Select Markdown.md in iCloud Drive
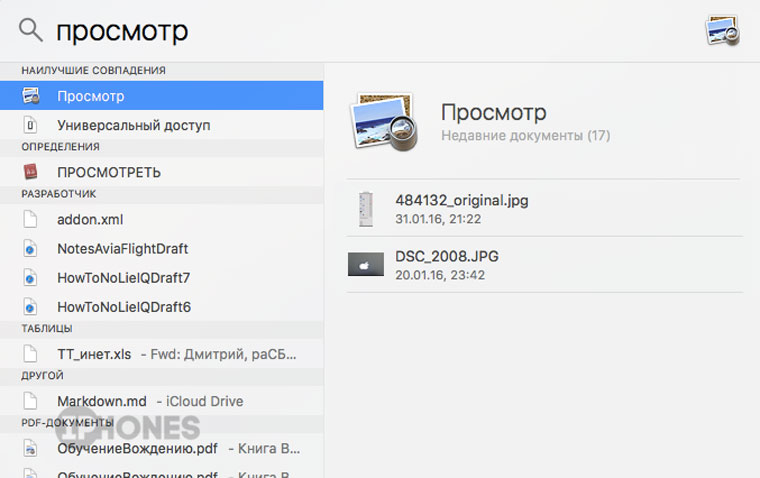 click(x=161, y=401)
